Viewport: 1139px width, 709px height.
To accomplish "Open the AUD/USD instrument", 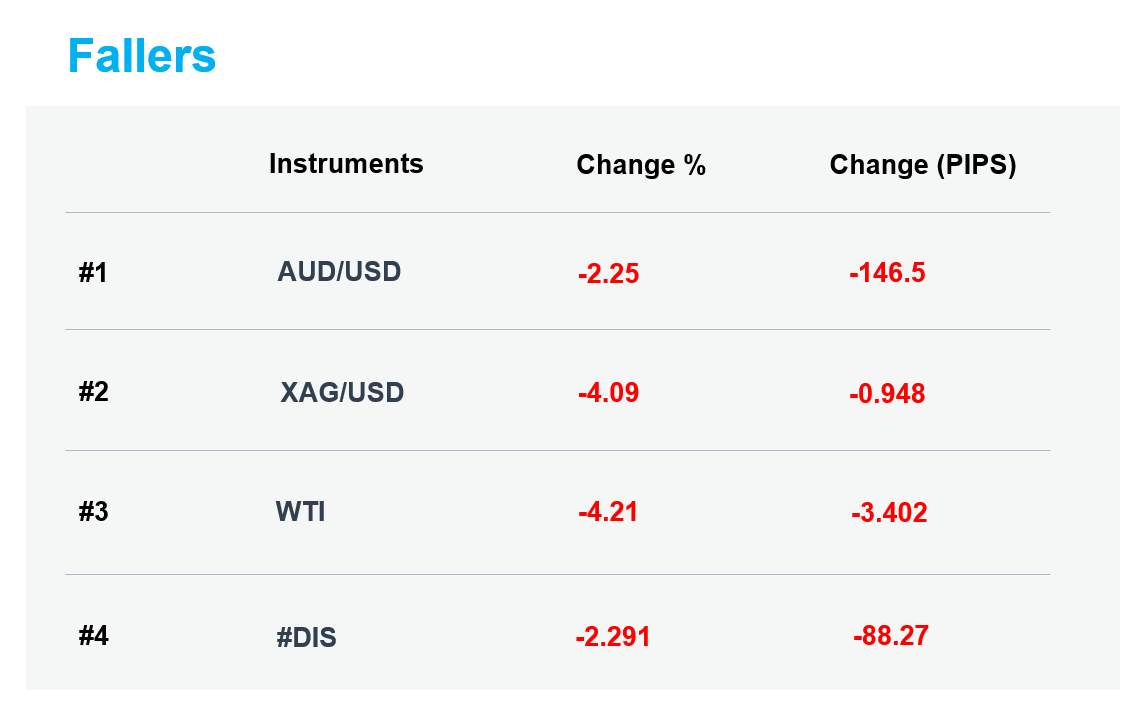I will pyautogui.click(x=339, y=272).
